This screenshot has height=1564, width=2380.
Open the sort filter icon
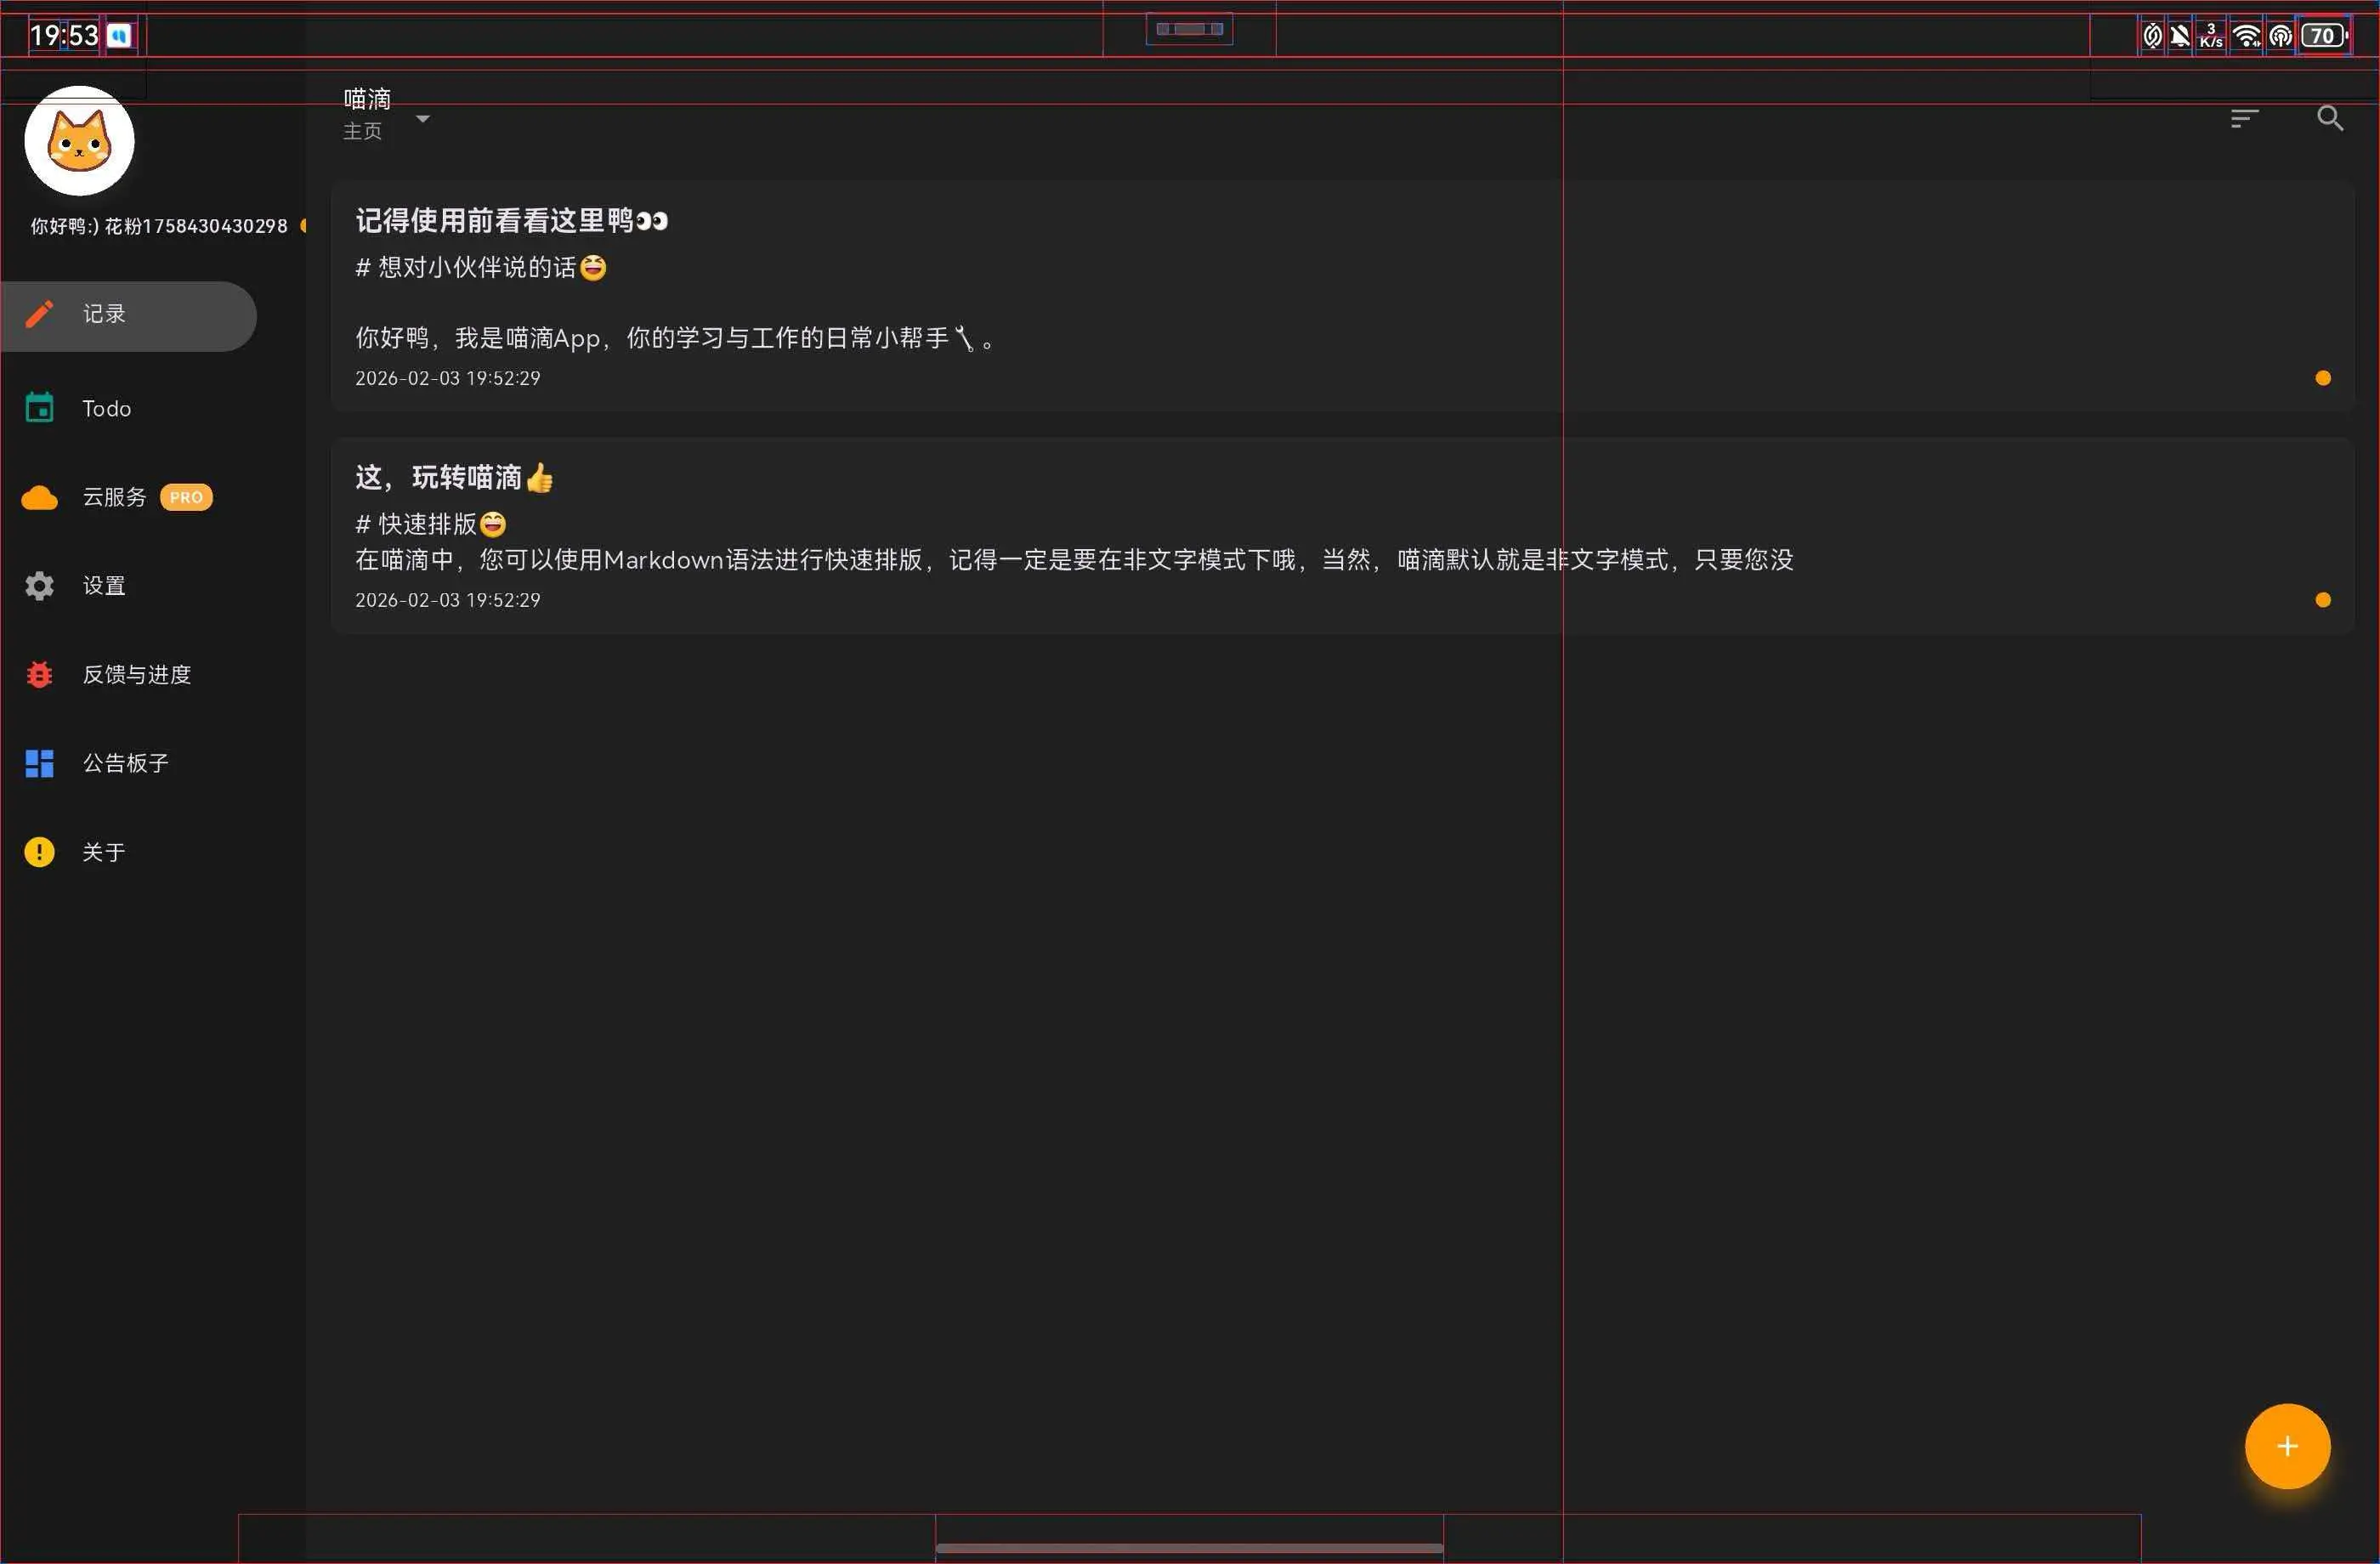pyautogui.click(x=2244, y=118)
